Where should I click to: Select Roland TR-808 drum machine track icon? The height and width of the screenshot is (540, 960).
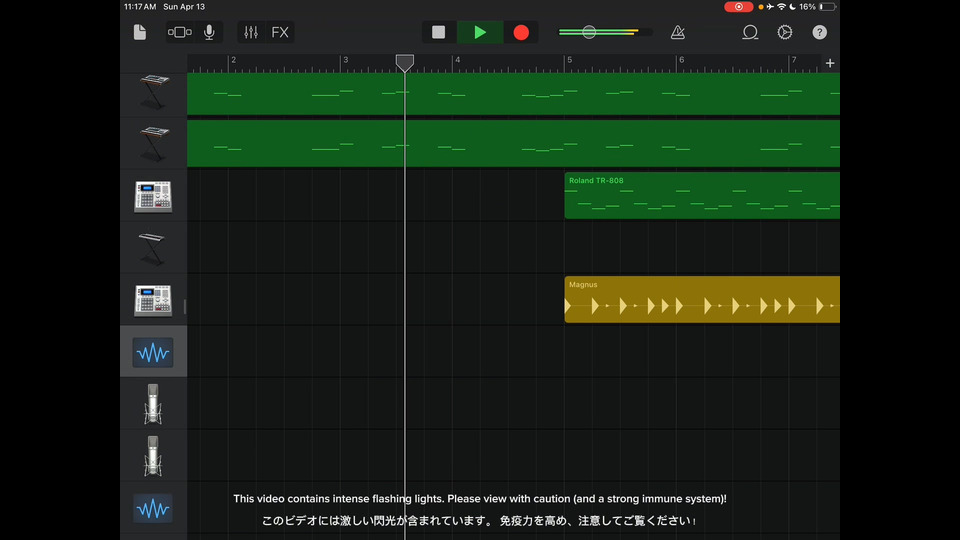(153, 196)
